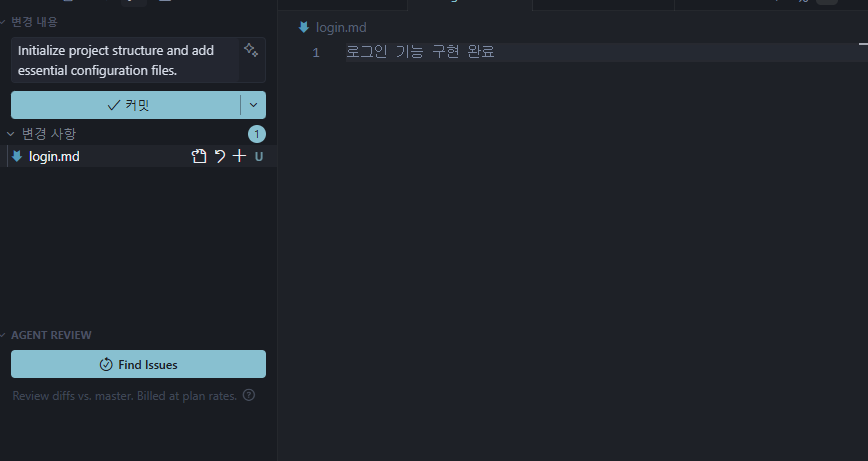Click the help icon under Find Issues

point(249,395)
